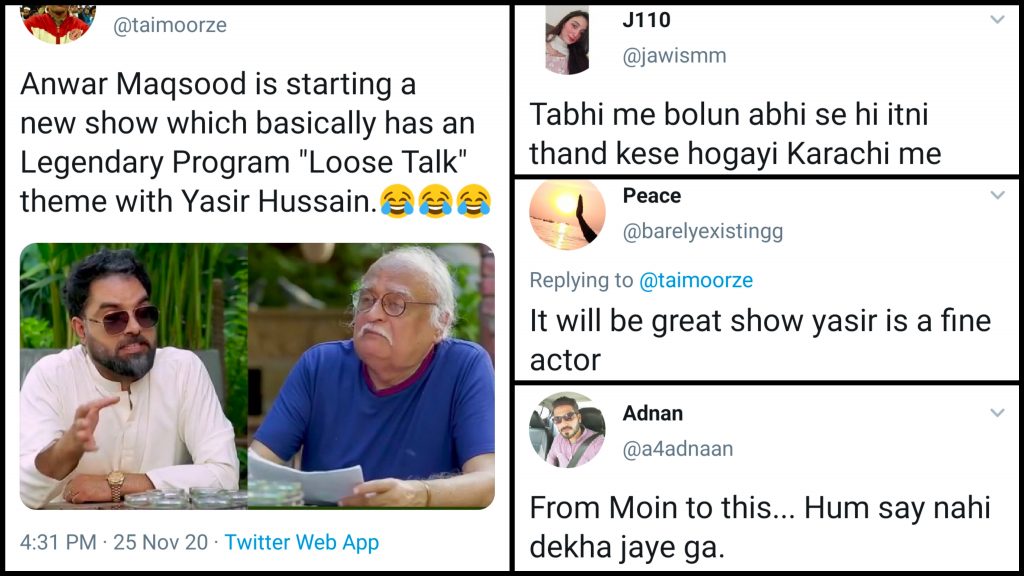Expand Adnan tweet menu chevron

point(996,413)
